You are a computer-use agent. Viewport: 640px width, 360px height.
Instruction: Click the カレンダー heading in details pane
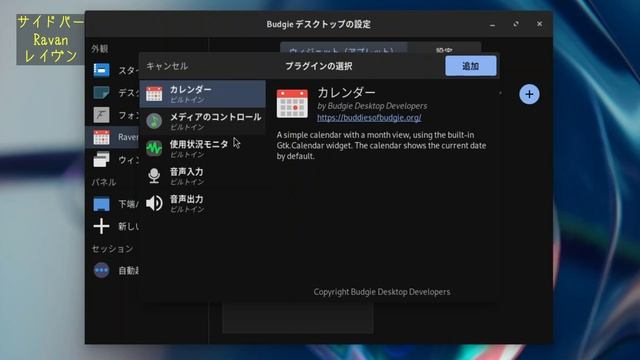(346, 93)
